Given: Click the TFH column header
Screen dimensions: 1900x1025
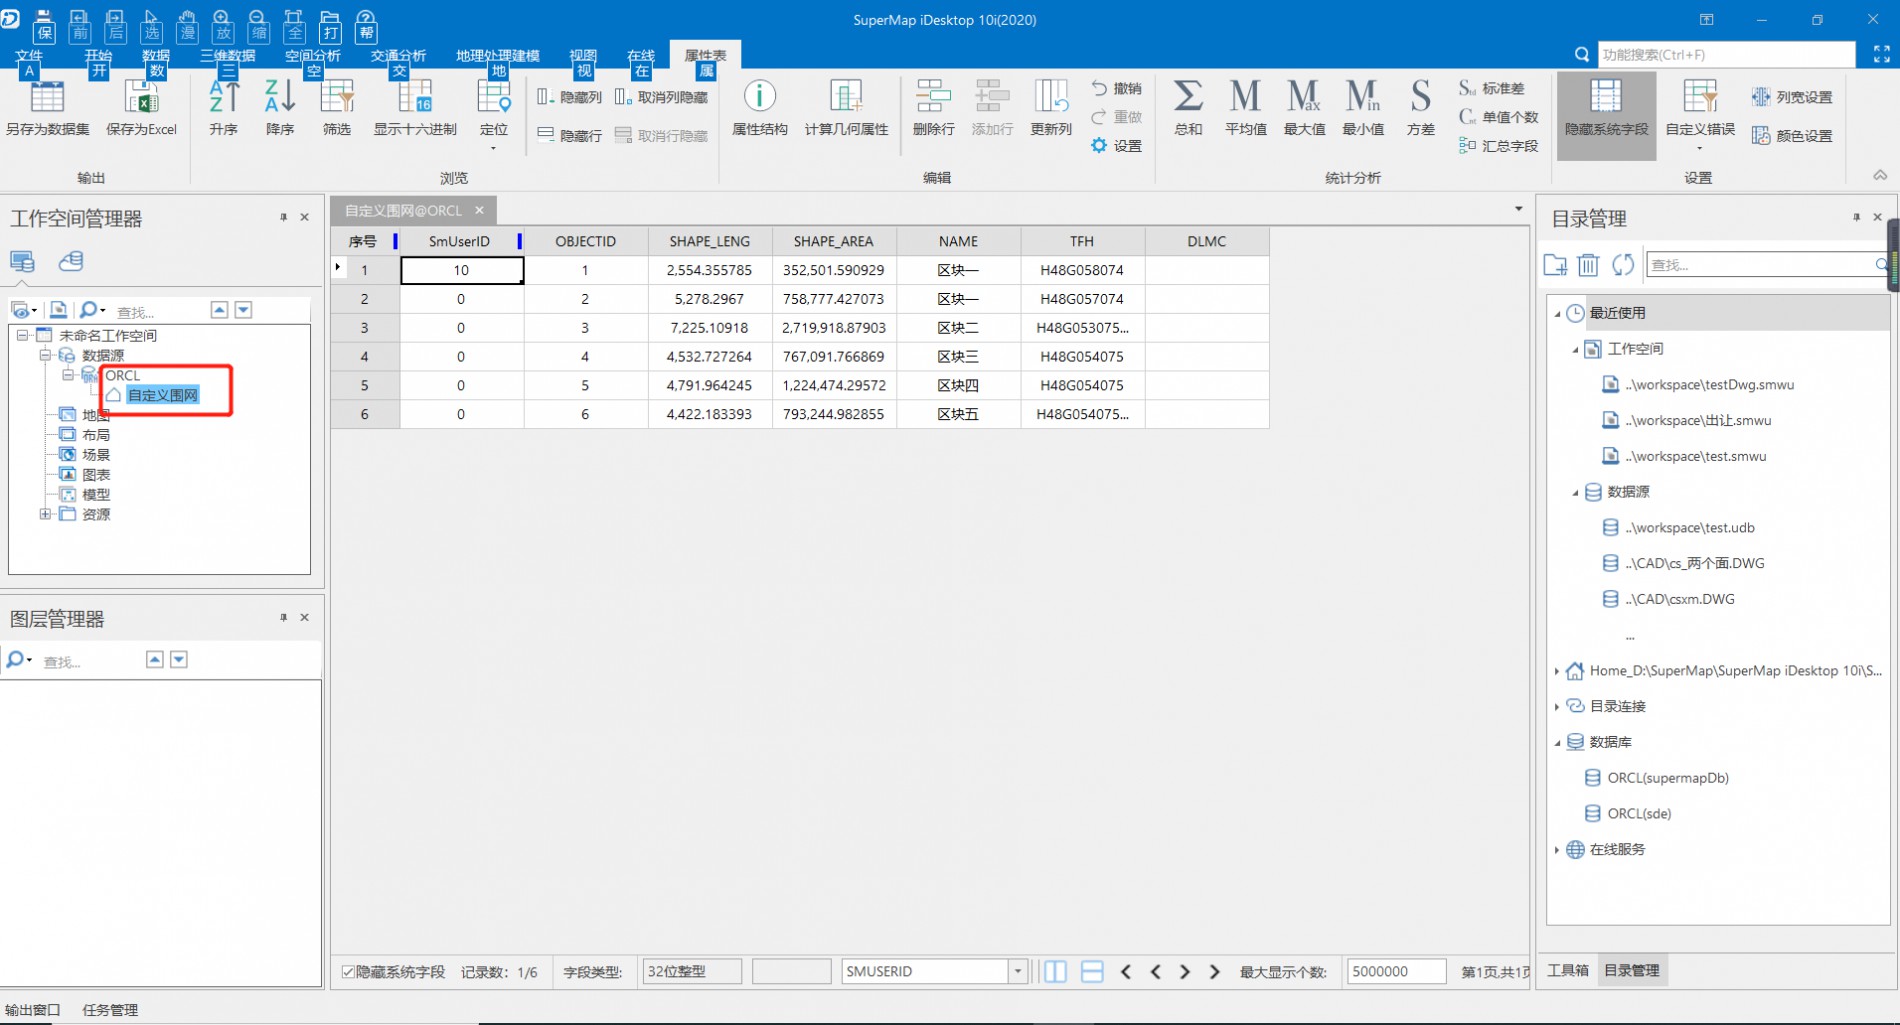Looking at the screenshot, I should click(x=1082, y=241).
